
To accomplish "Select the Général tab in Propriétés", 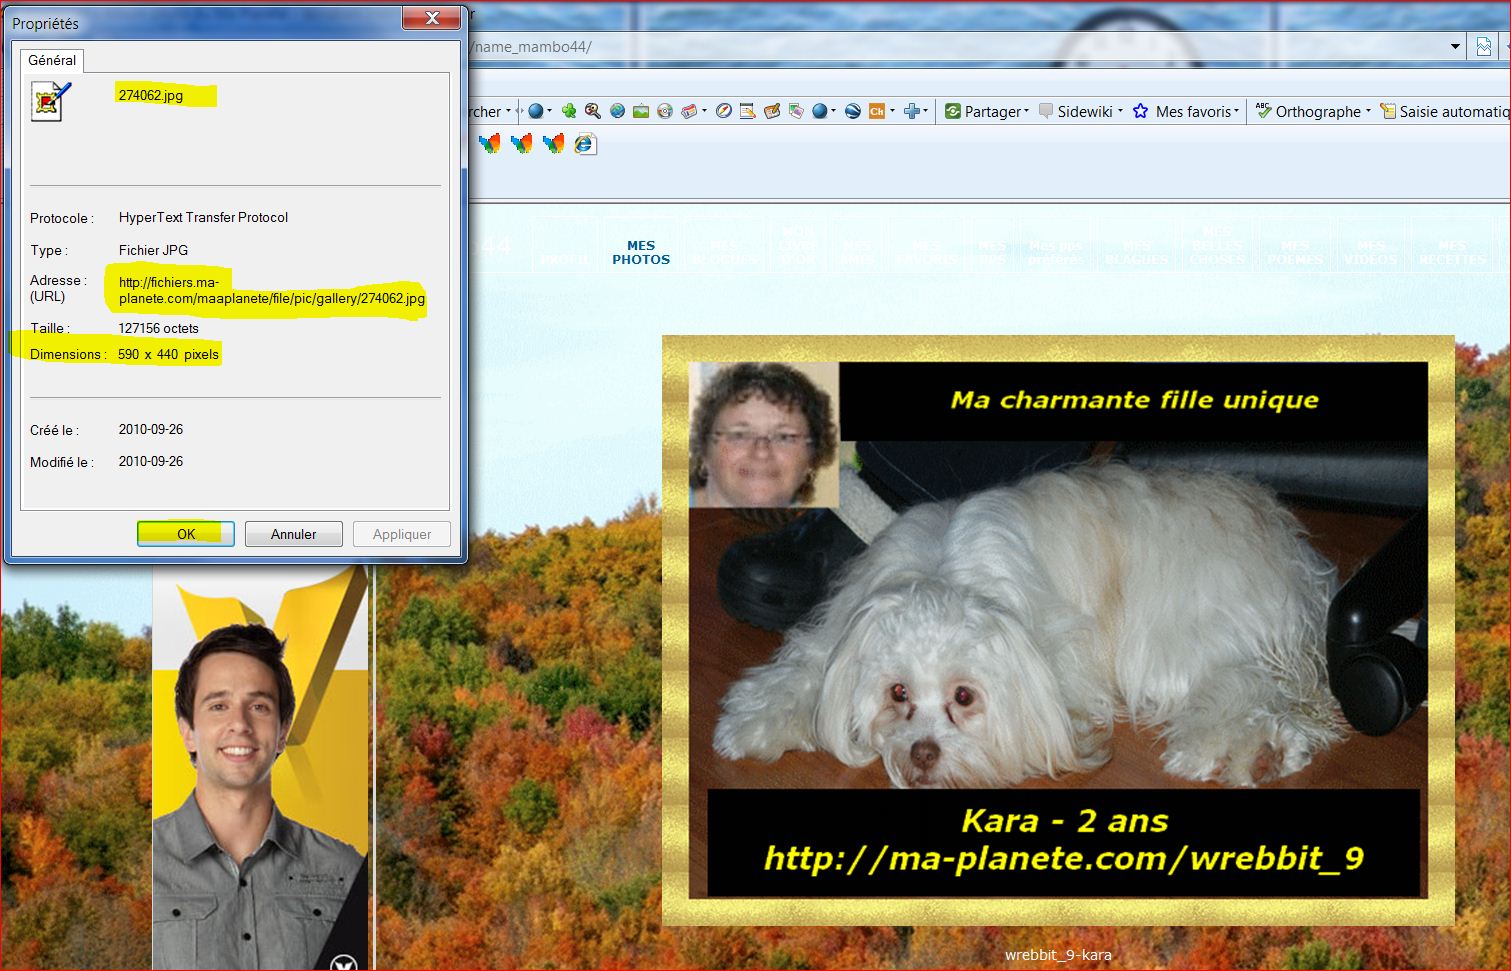I will pyautogui.click(x=52, y=60).
